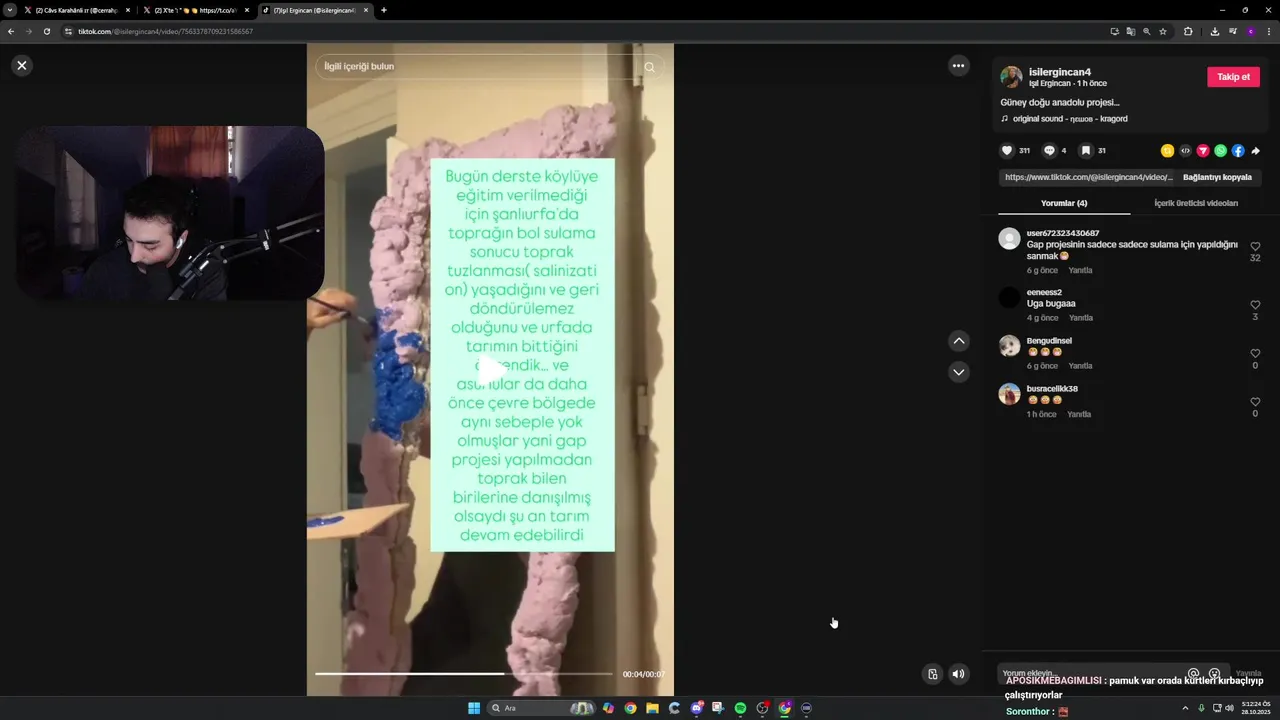The image size is (1280, 720).
Task: Toggle the auto-scroll button beside volume
Action: coord(932,674)
